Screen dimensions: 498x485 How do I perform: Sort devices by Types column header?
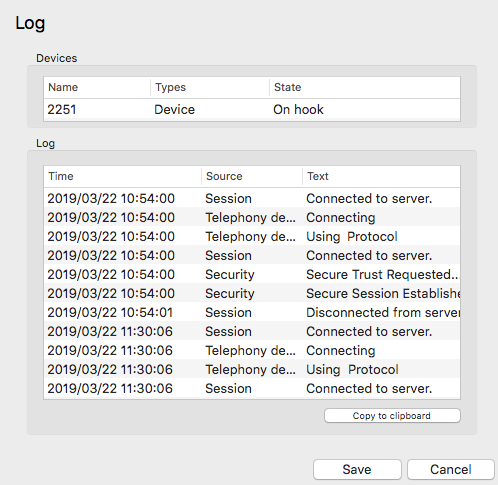coord(210,87)
